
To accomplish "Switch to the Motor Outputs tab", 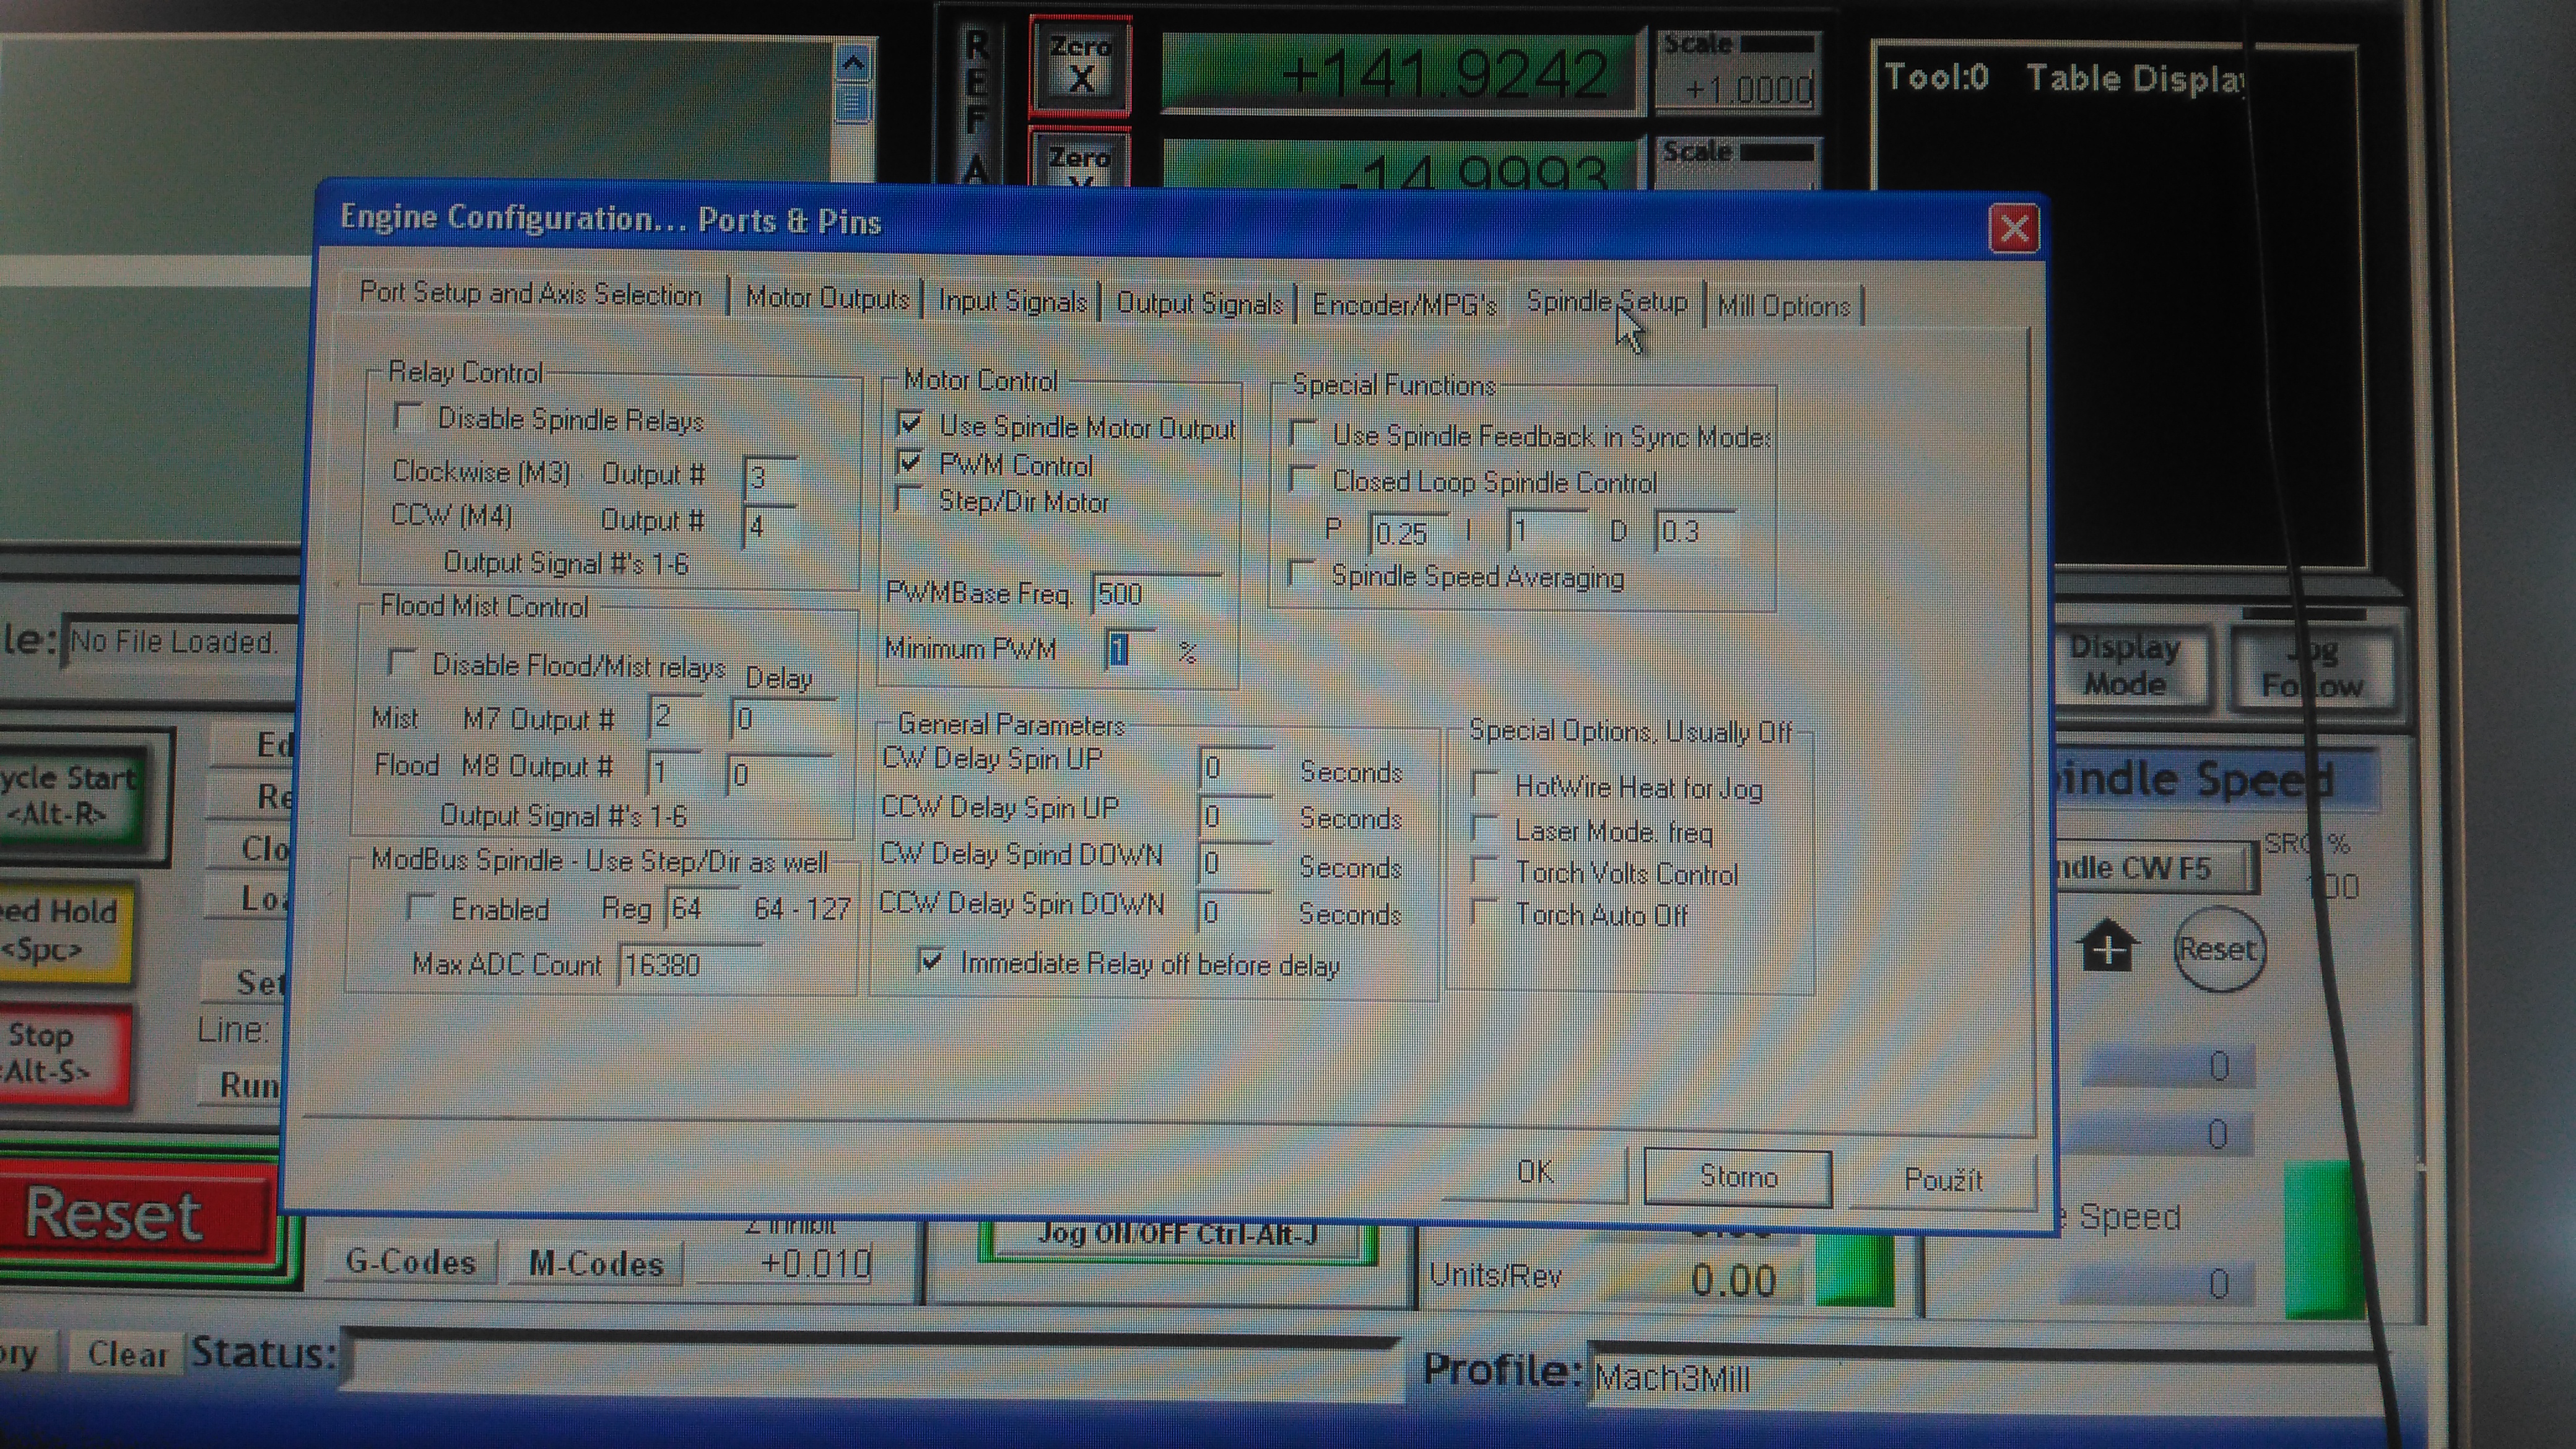I will pos(826,298).
